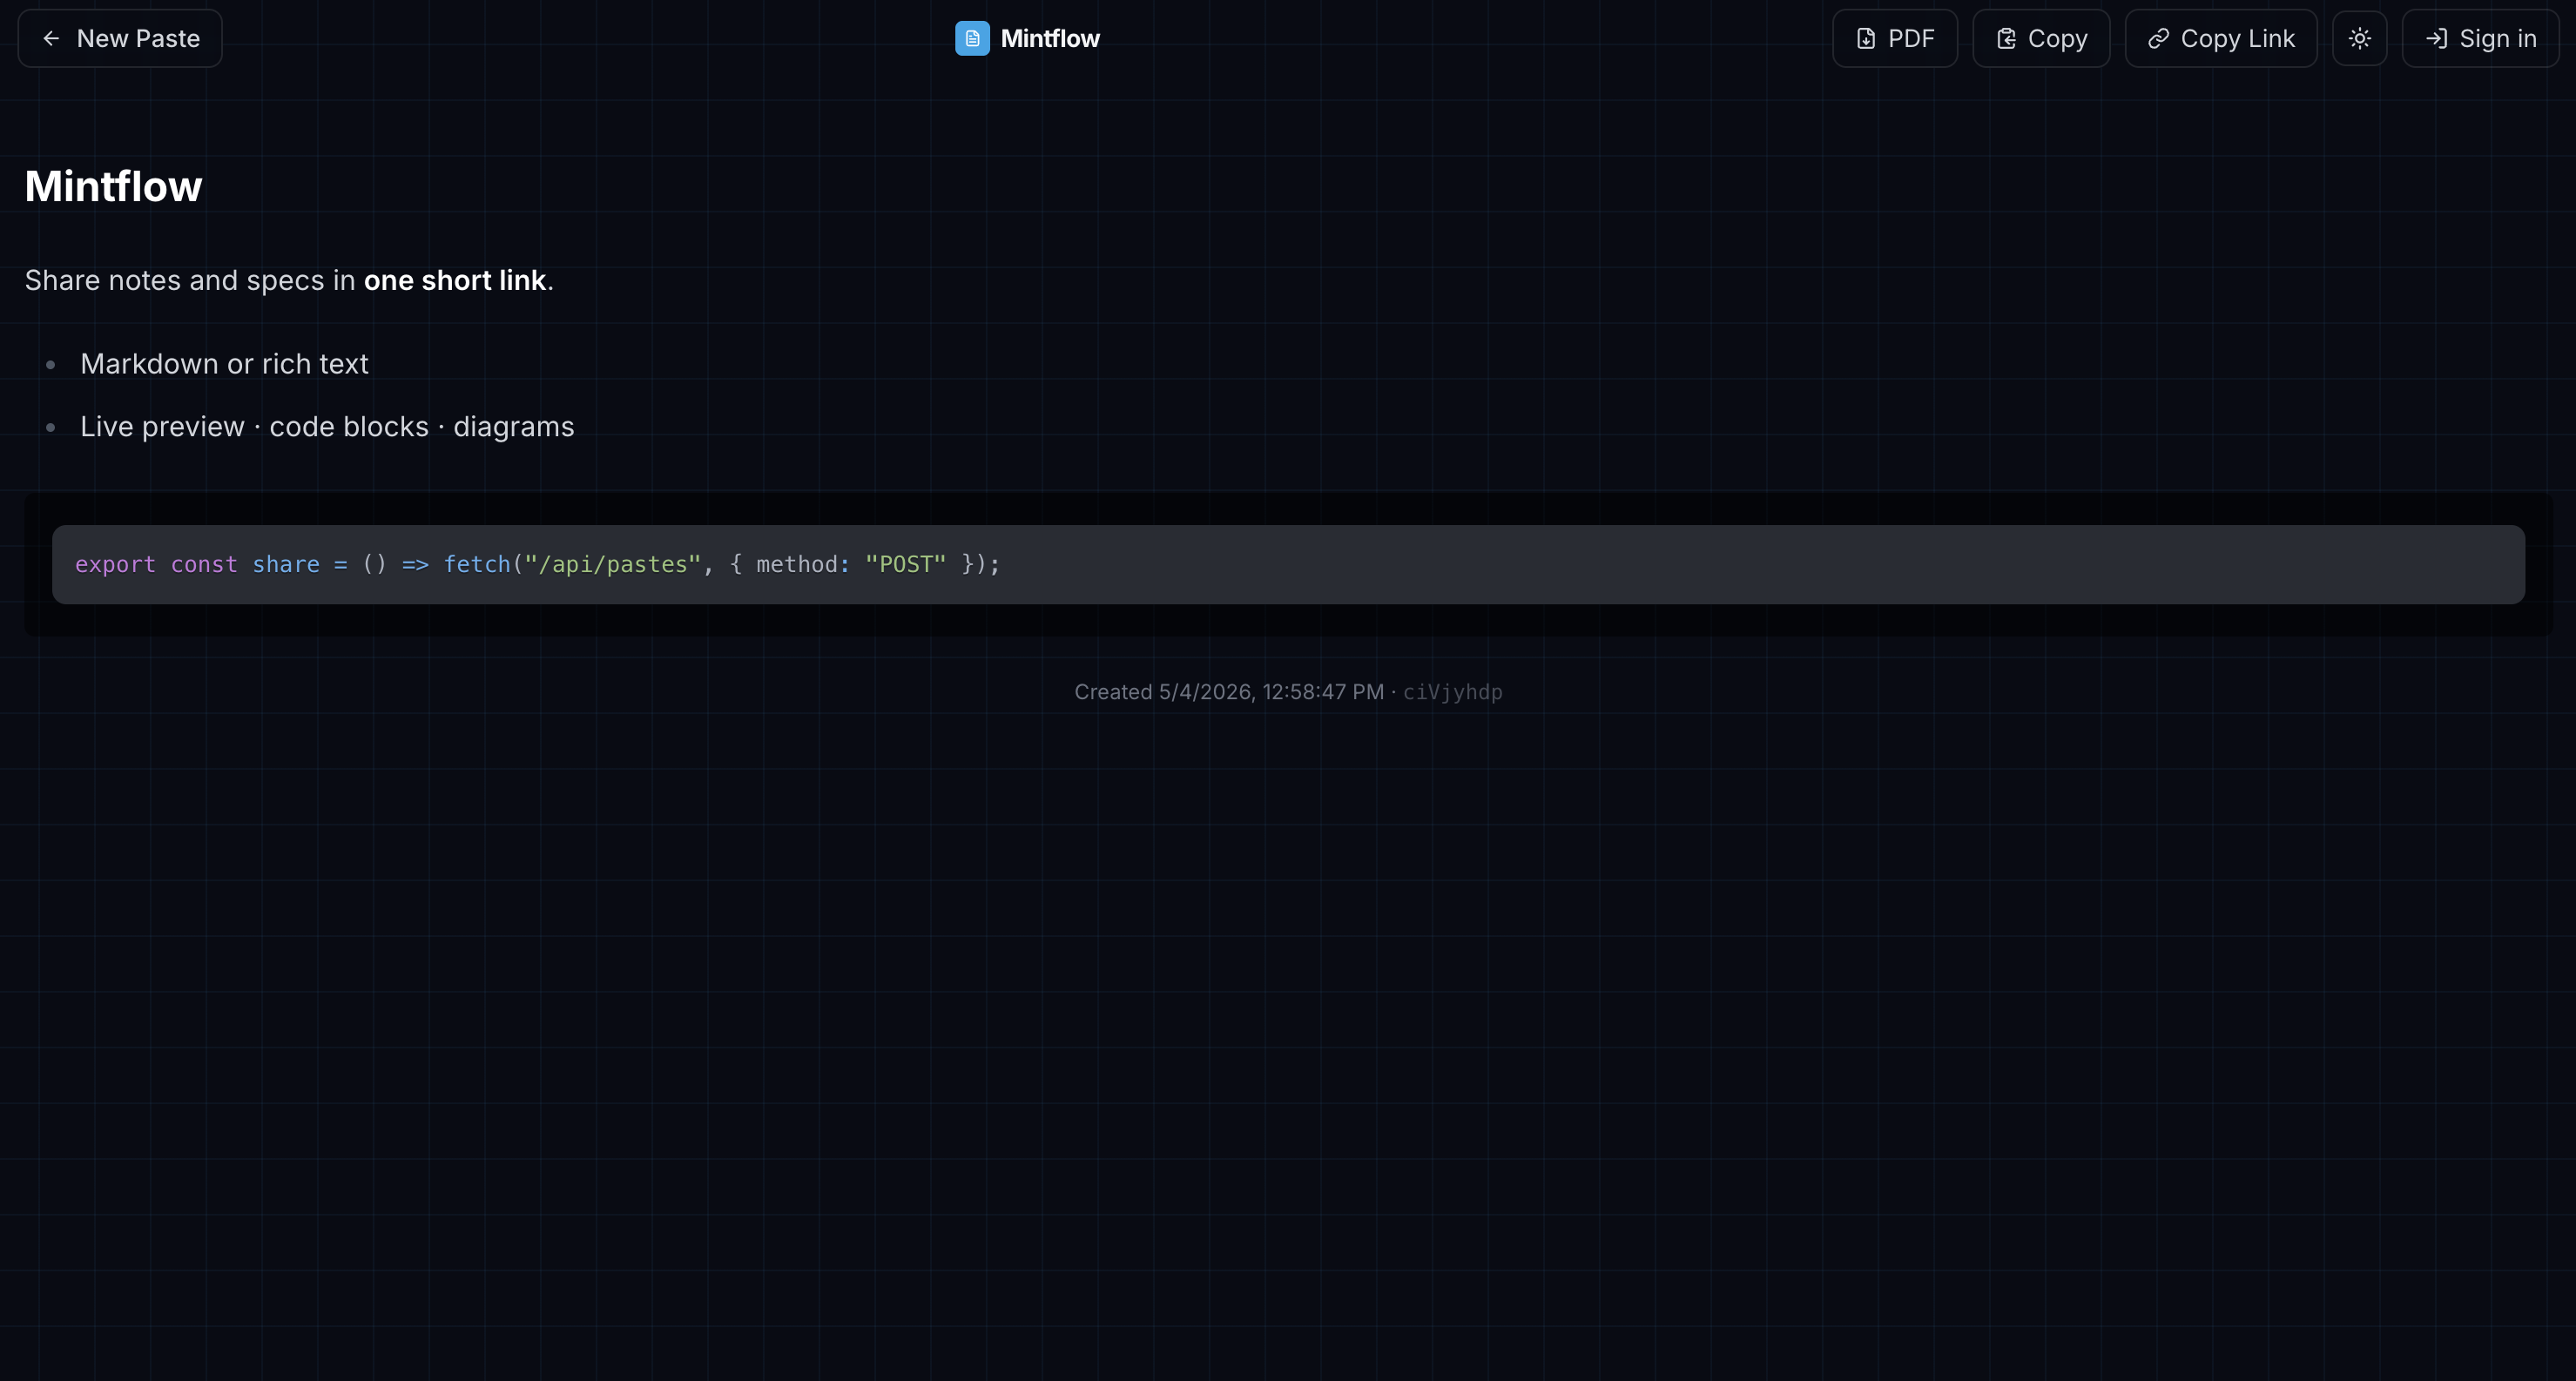
Task: Click the "POST" string in the code block
Action: click(905, 564)
